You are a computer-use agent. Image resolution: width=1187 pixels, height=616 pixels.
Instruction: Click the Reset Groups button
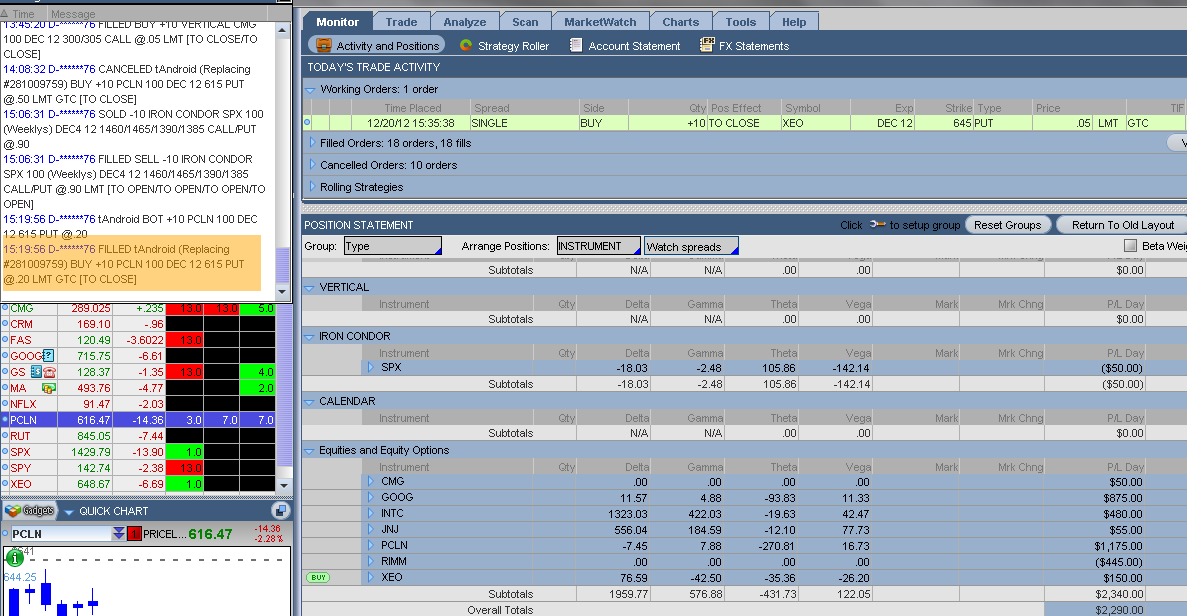[1008, 225]
